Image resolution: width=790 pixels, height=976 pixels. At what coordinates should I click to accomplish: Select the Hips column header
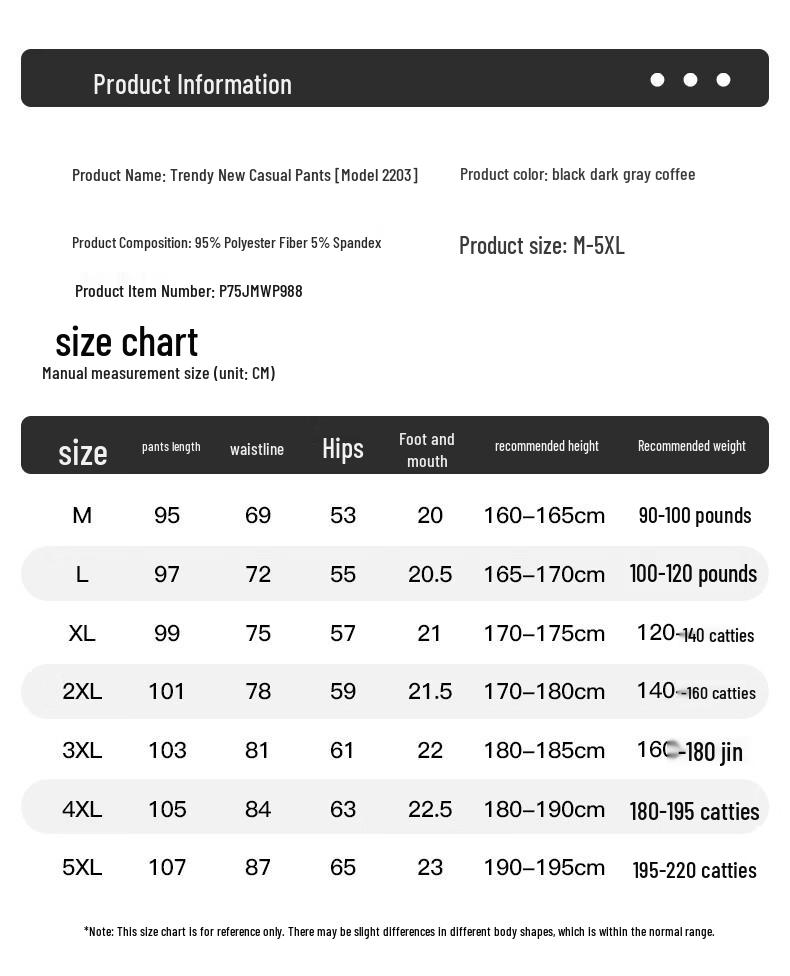point(342,449)
